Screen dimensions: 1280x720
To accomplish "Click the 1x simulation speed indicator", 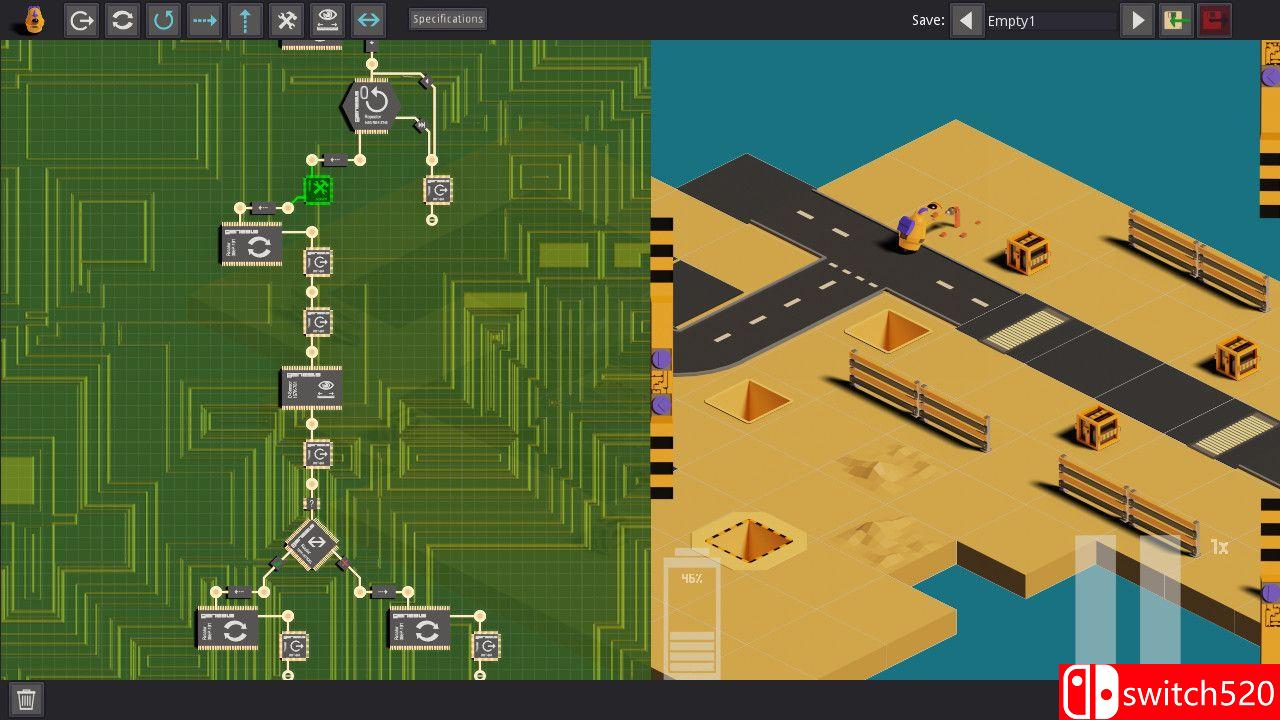I will [x=1219, y=547].
